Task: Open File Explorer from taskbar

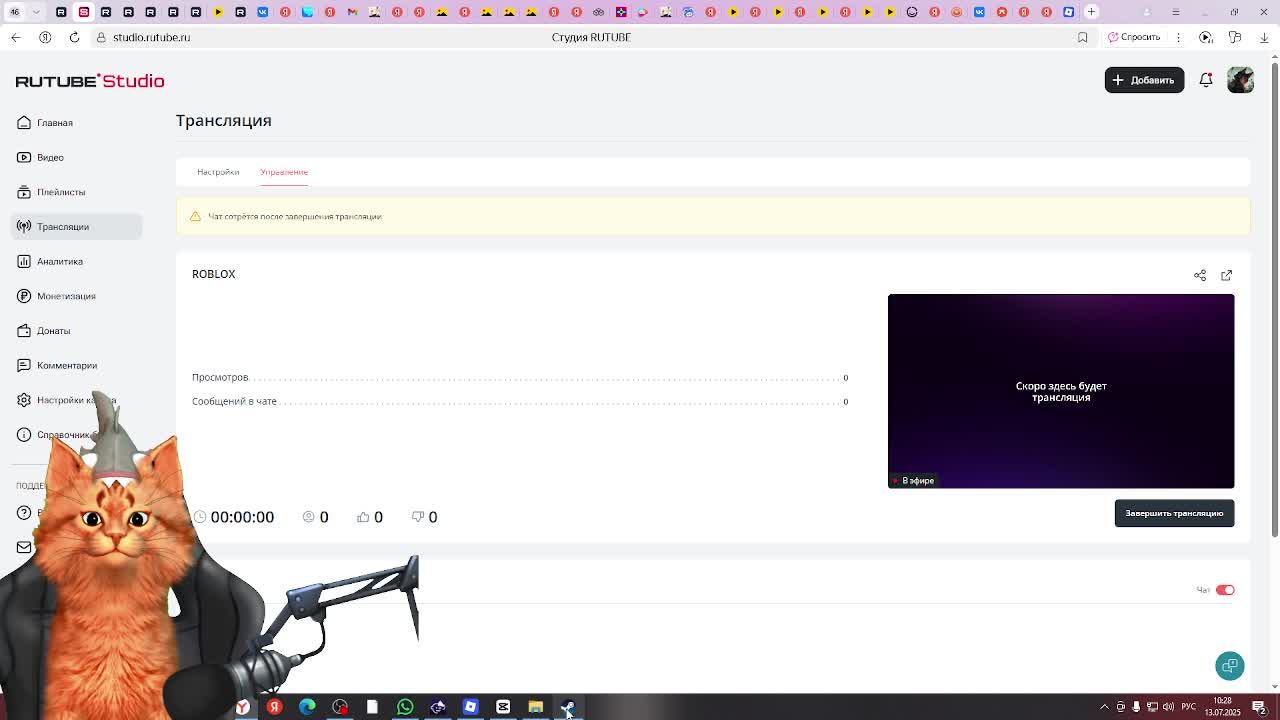Action: pyautogui.click(x=535, y=707)
